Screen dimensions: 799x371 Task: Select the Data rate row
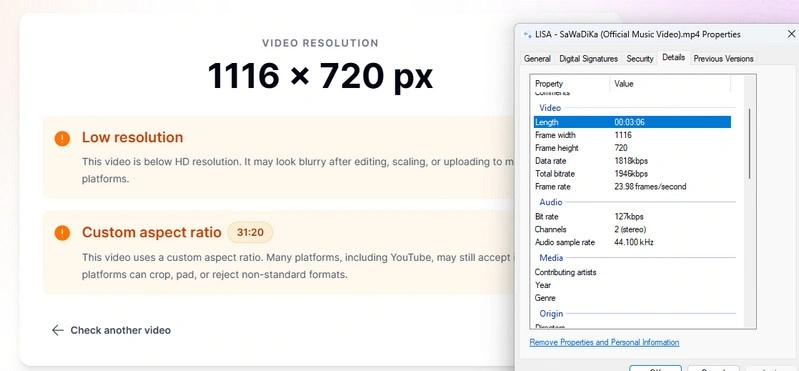(632, 161)
